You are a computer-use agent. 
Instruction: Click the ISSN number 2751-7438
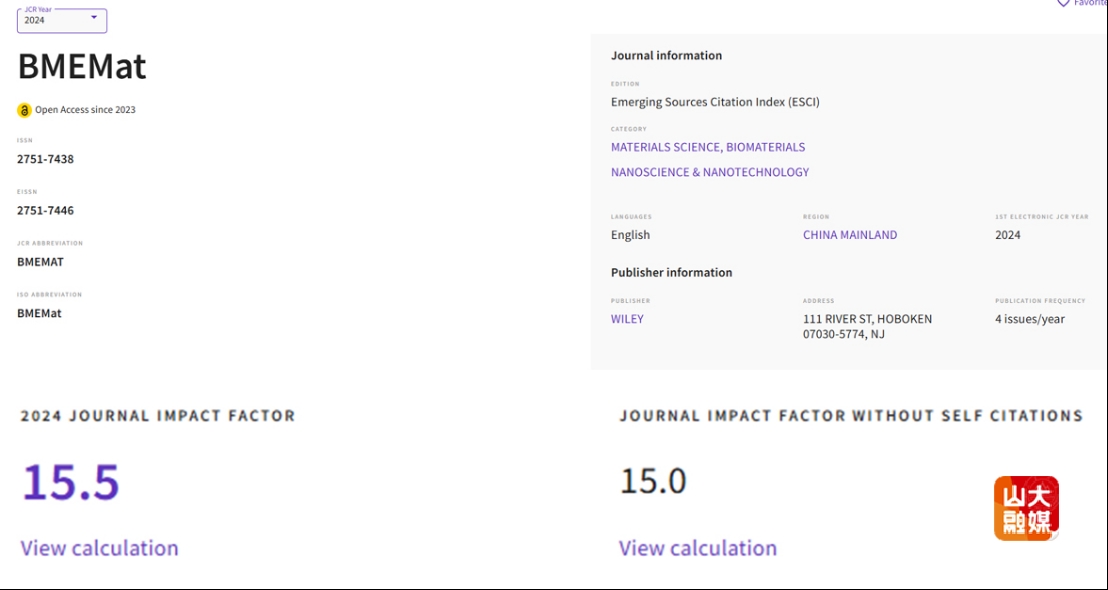[45, 159]
